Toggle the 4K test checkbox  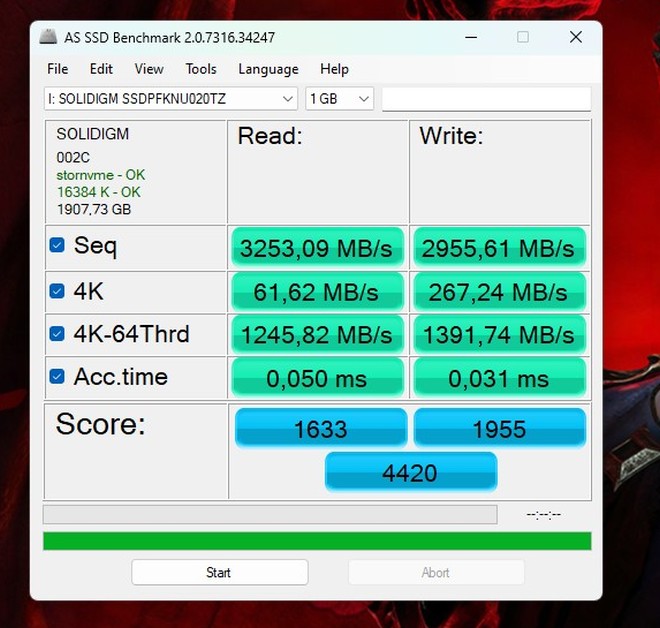[57, 292]
